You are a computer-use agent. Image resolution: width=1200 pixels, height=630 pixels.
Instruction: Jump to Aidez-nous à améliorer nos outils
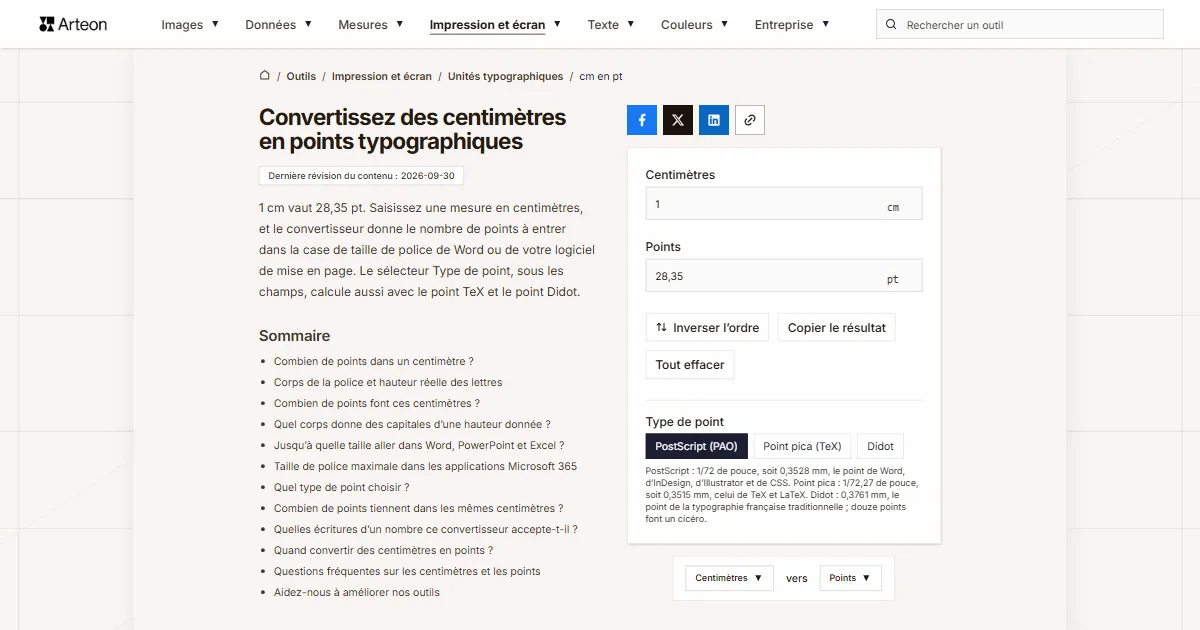(x=357, y=592)
